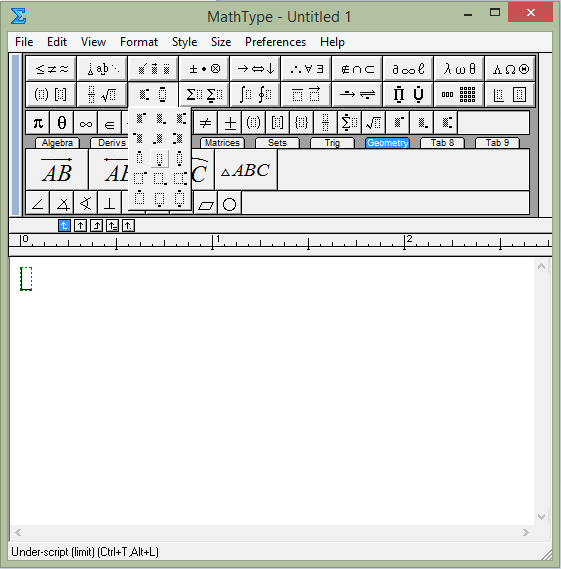The width and height of the screenshot is (561, 569).
Task: Insert theta symbol from small bar
Action: click(x=62, y=123)
